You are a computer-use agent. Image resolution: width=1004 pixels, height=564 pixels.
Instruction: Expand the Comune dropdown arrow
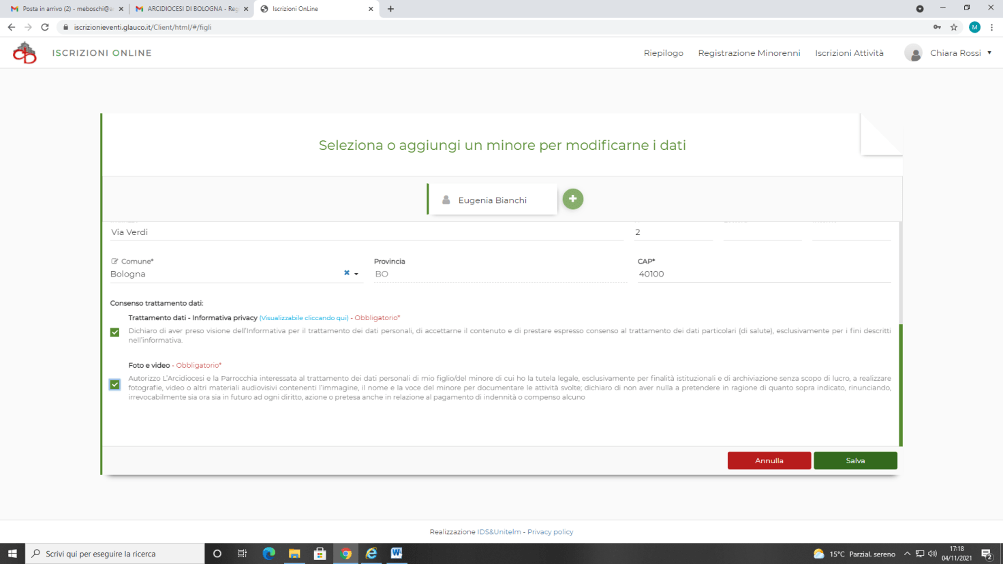[x=356, y=274]
